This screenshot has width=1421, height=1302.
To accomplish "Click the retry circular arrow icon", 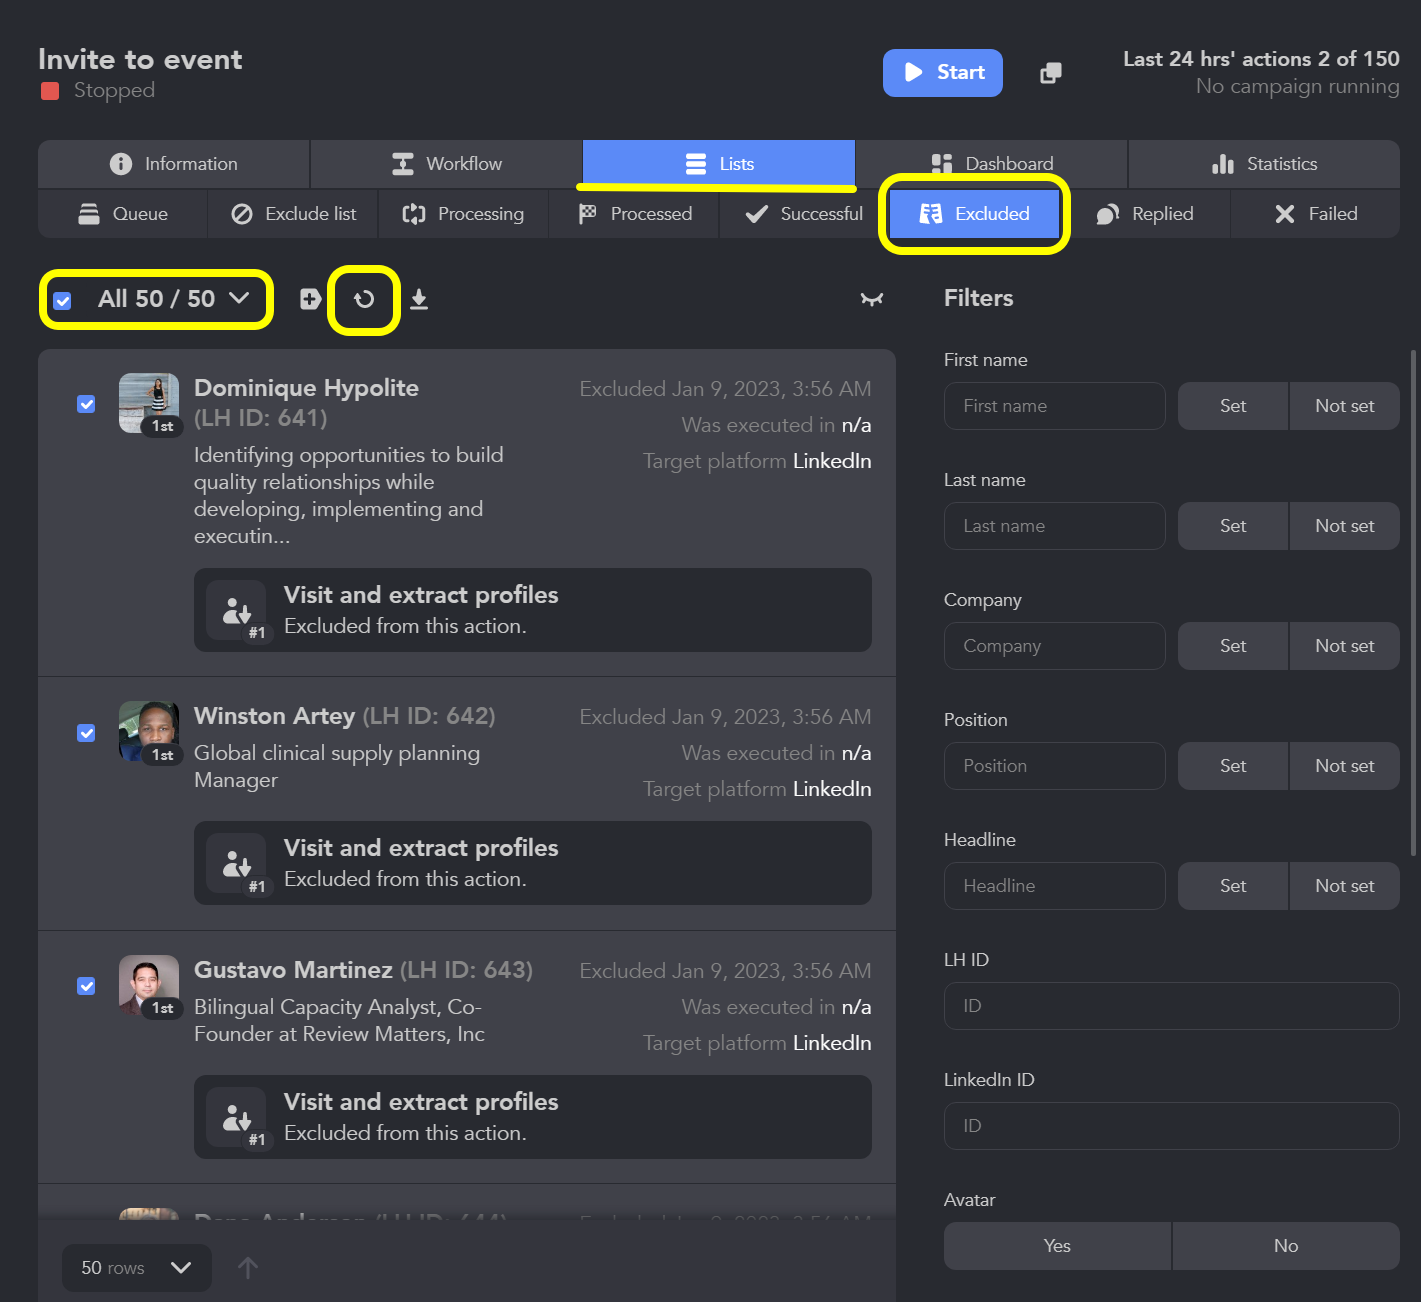I will point(364,299).
